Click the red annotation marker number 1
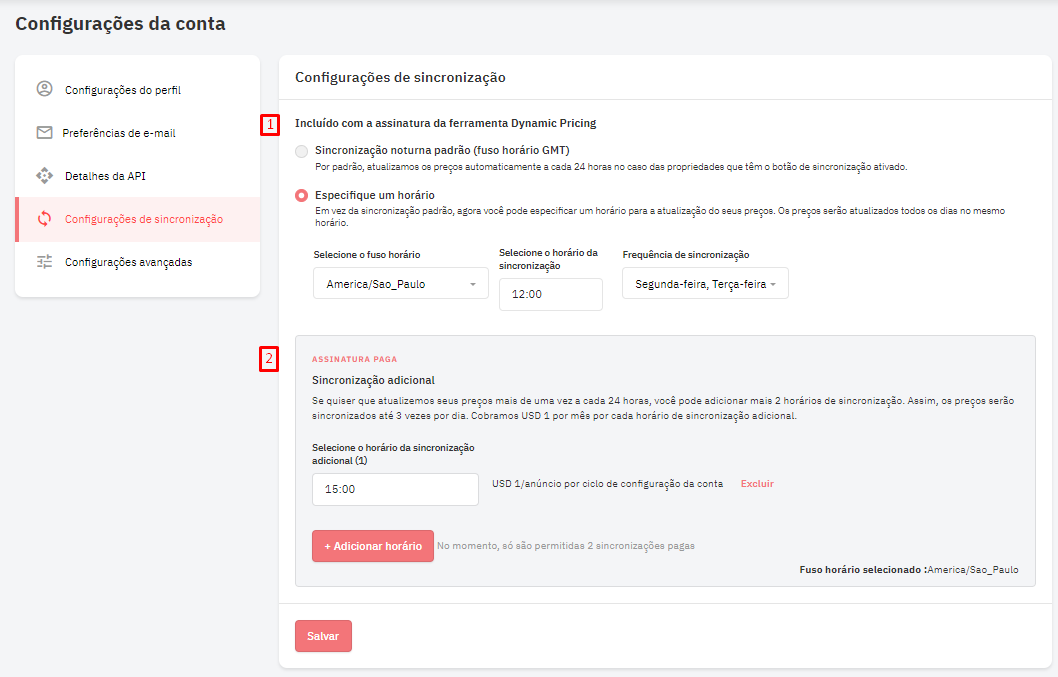The width and height of the screenshot is (1058, 677). point(269,125)
